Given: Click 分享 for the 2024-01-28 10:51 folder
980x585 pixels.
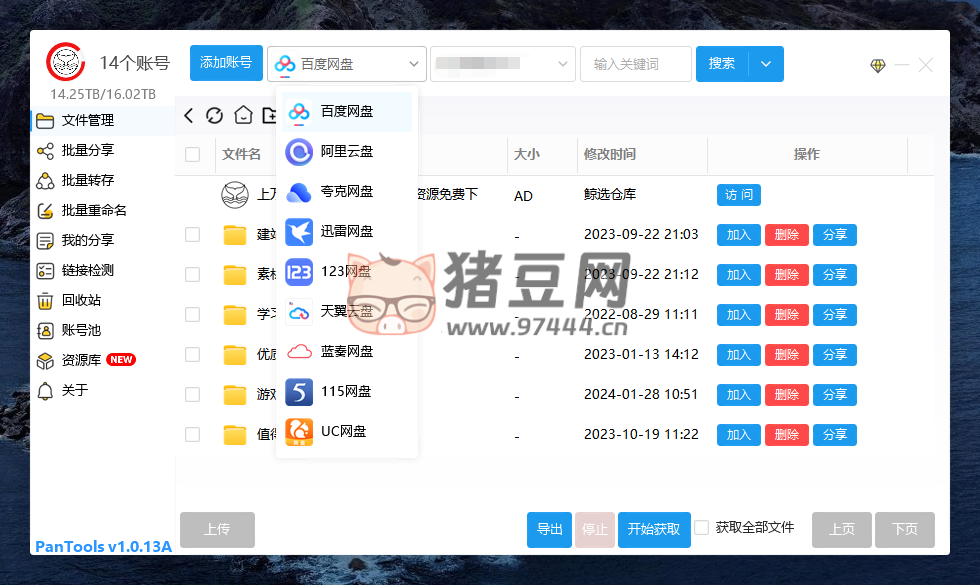Looking at the screenshot, I should point(835,395).
